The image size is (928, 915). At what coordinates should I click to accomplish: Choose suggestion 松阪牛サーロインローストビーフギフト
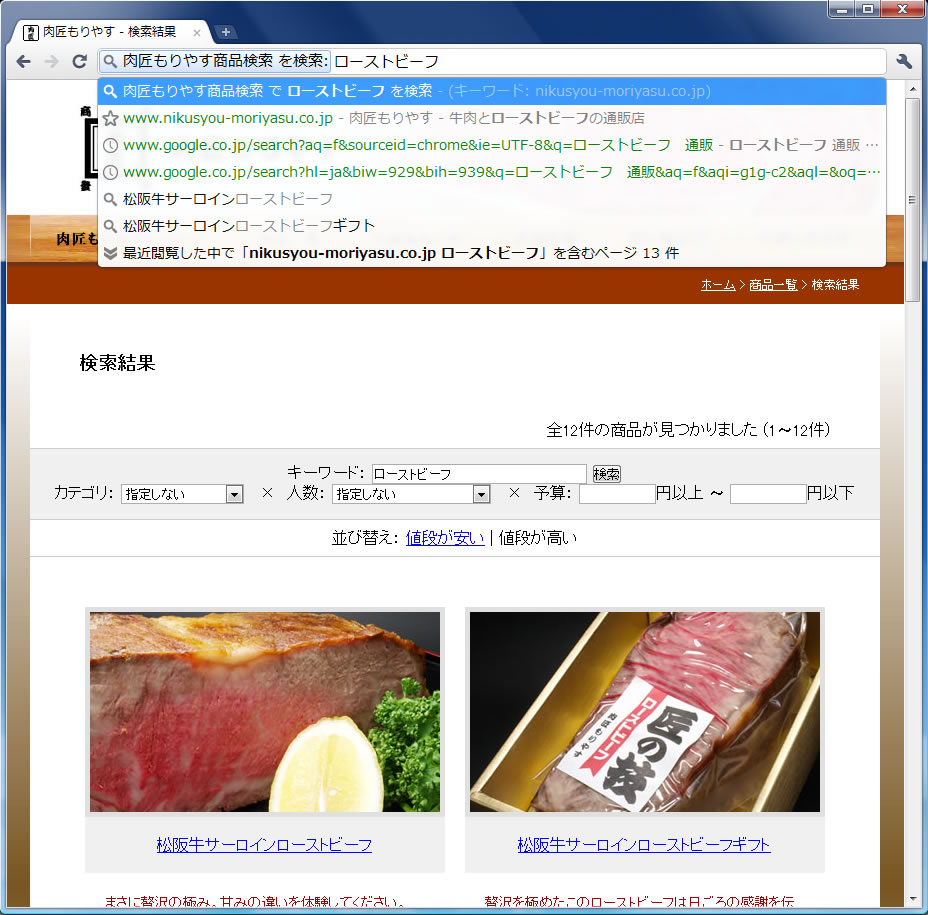[x=491, y=225]
